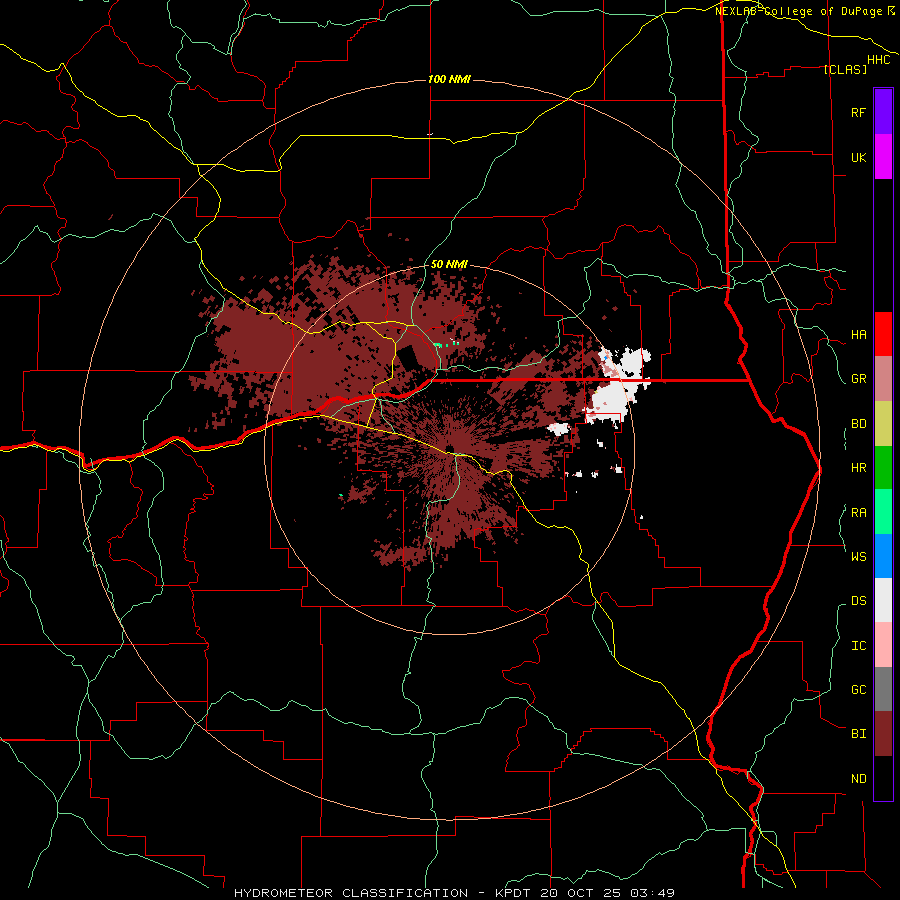Click the HA red legend swatch

pos(883,334)
